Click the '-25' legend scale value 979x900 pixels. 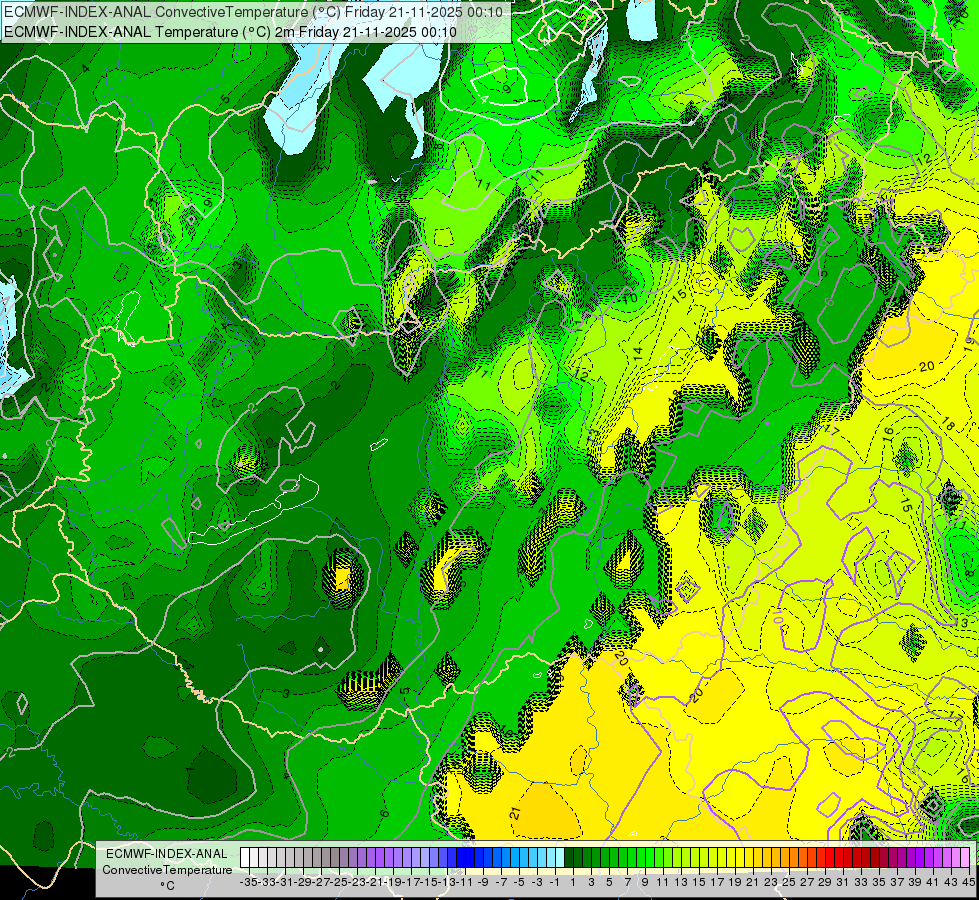pos(339,882)
